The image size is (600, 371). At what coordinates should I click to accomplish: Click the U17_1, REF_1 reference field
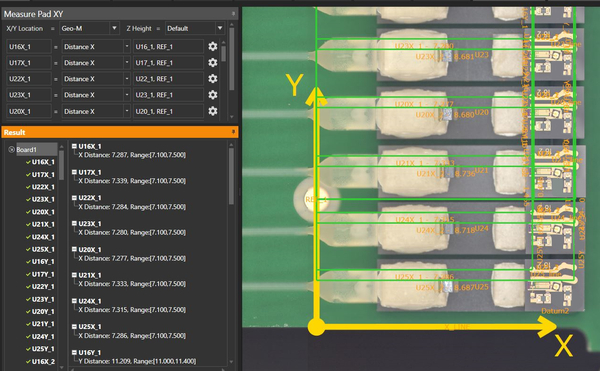168,63
